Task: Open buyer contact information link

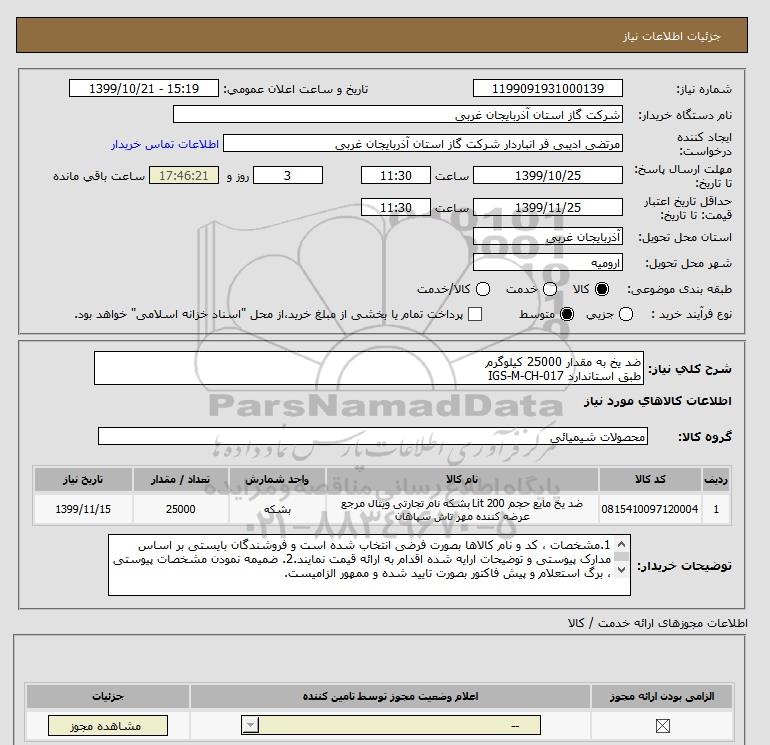Action: pos(165,144)
